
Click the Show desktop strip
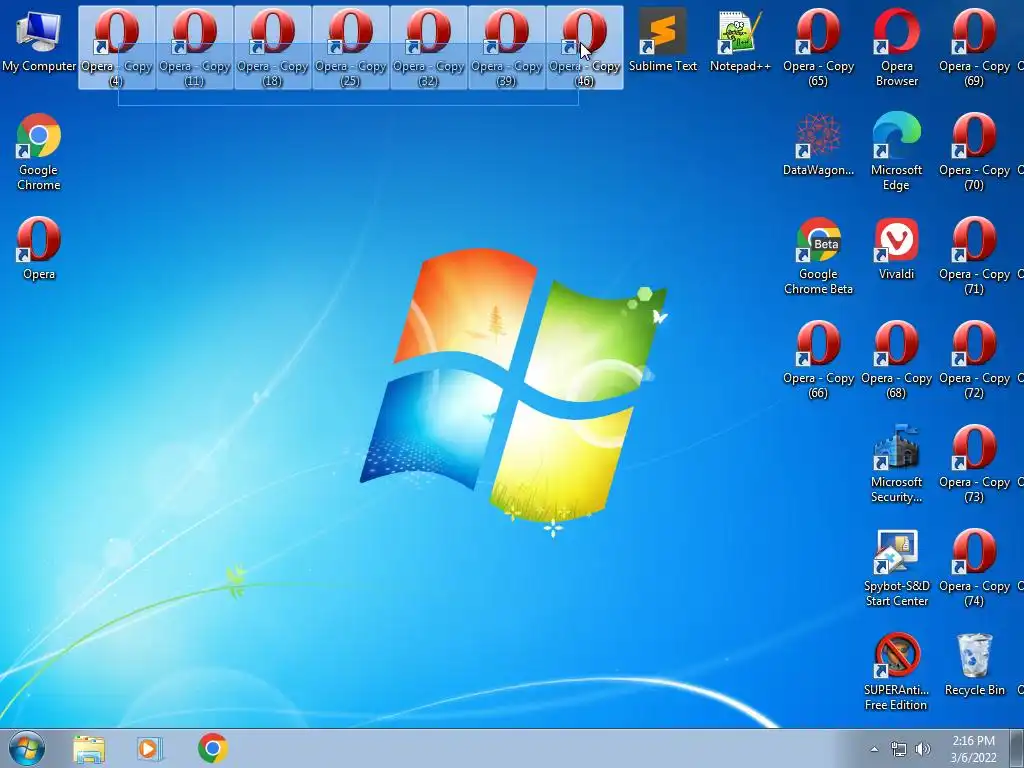point(1017,748)
